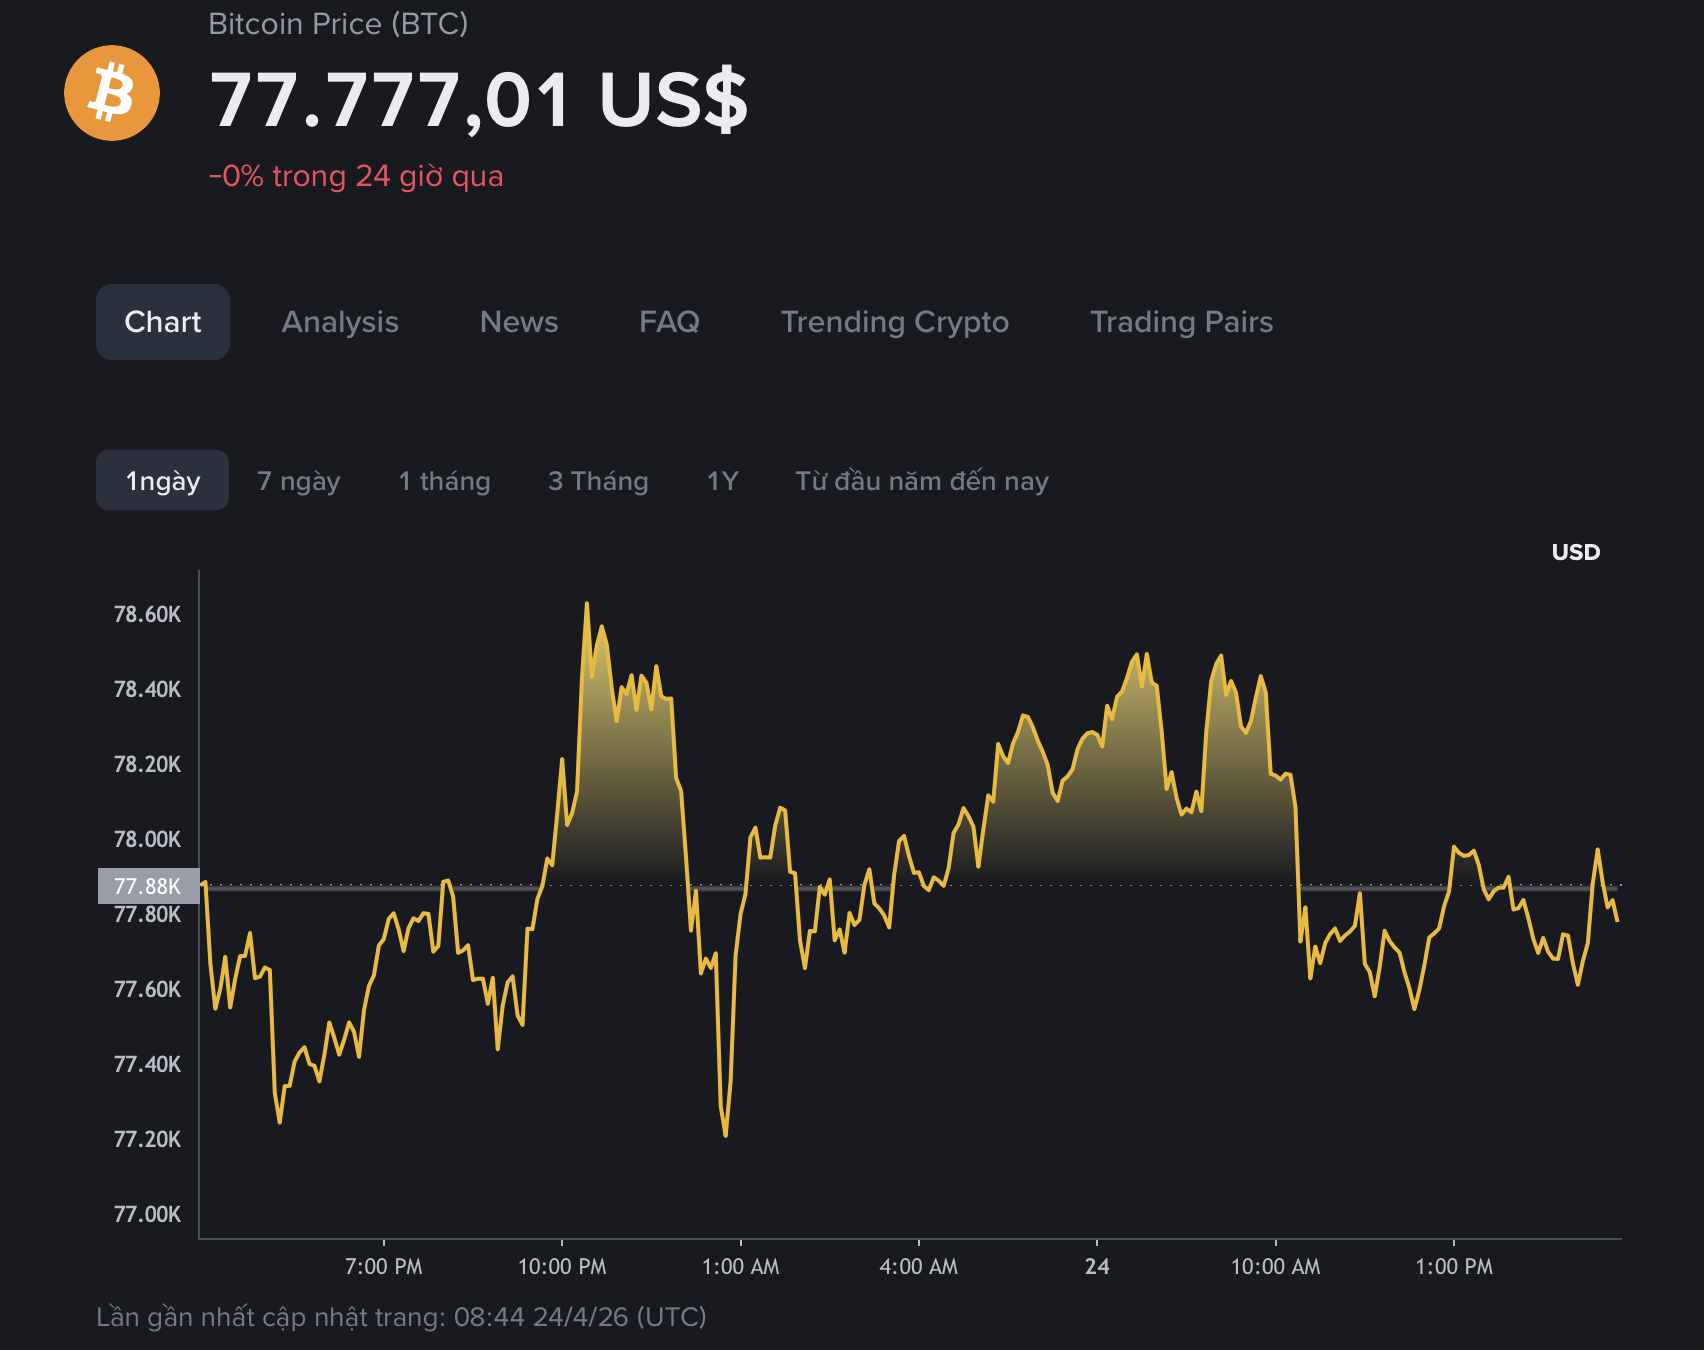
Task: Select the 3 Tháng range
Action: point(596,480)
